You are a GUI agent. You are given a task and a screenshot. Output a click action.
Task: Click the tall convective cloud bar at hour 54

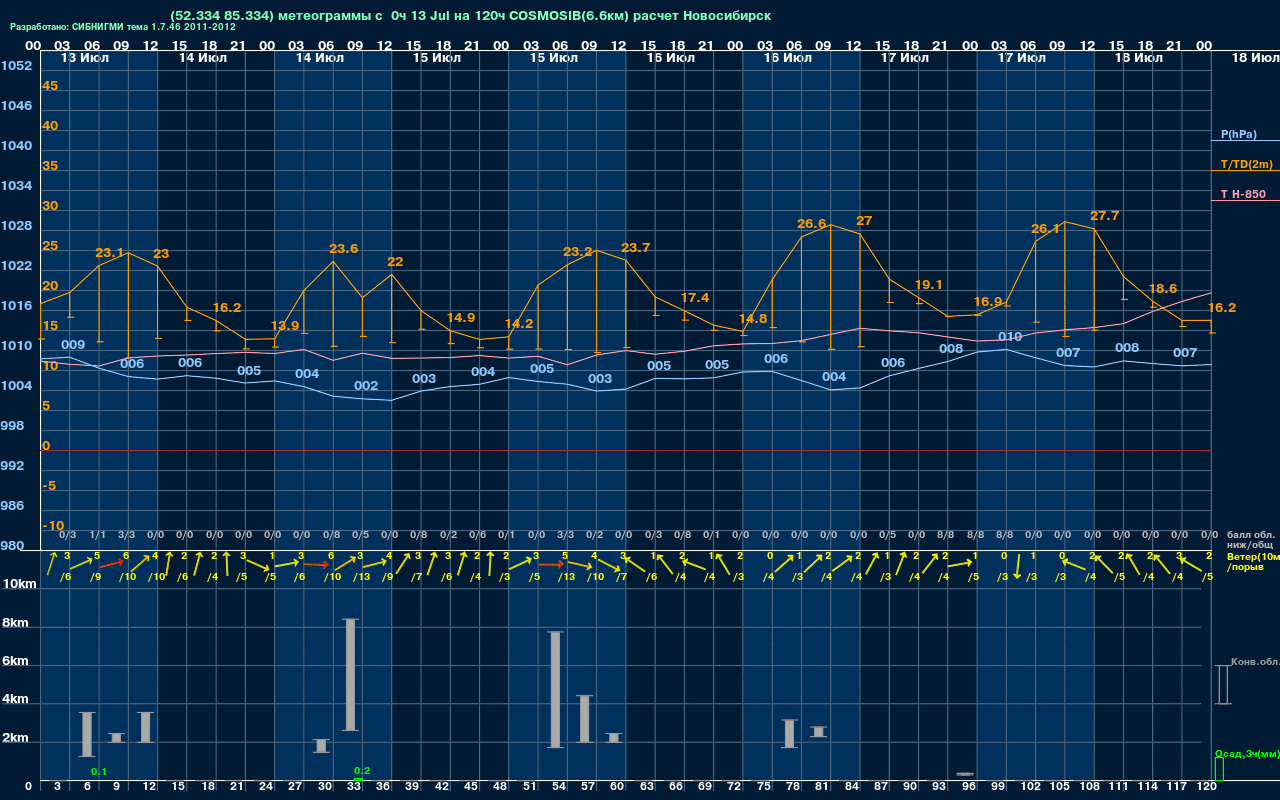pos(556,690)
